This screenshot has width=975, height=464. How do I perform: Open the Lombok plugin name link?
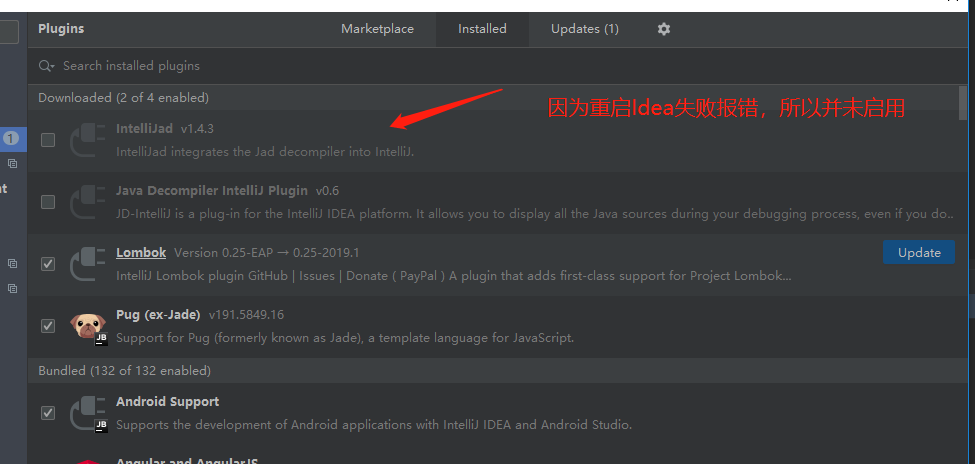tap(141, 253)
